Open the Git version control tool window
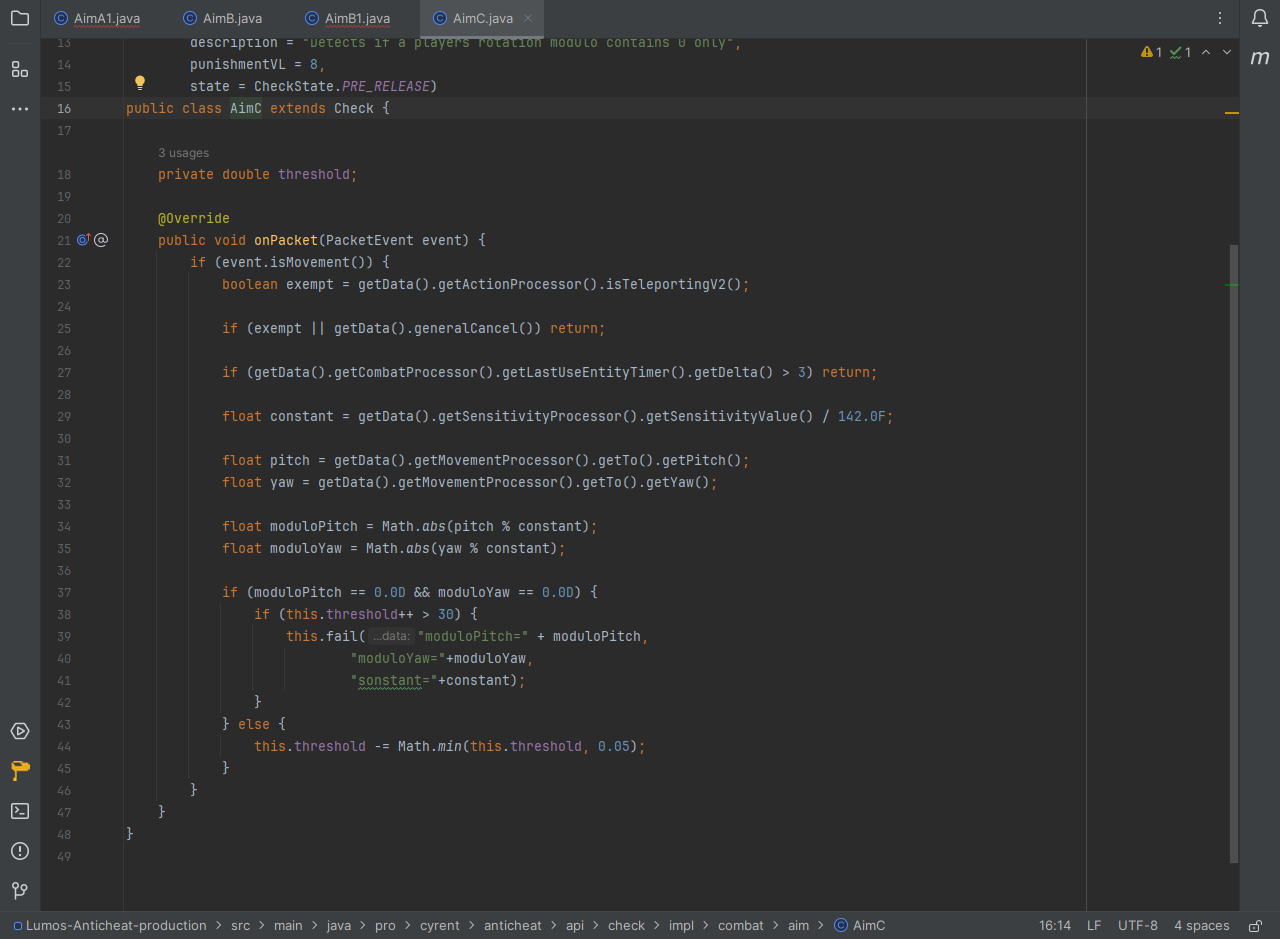Viewport: 1280px width, 939px height. (x=20, y=890)
